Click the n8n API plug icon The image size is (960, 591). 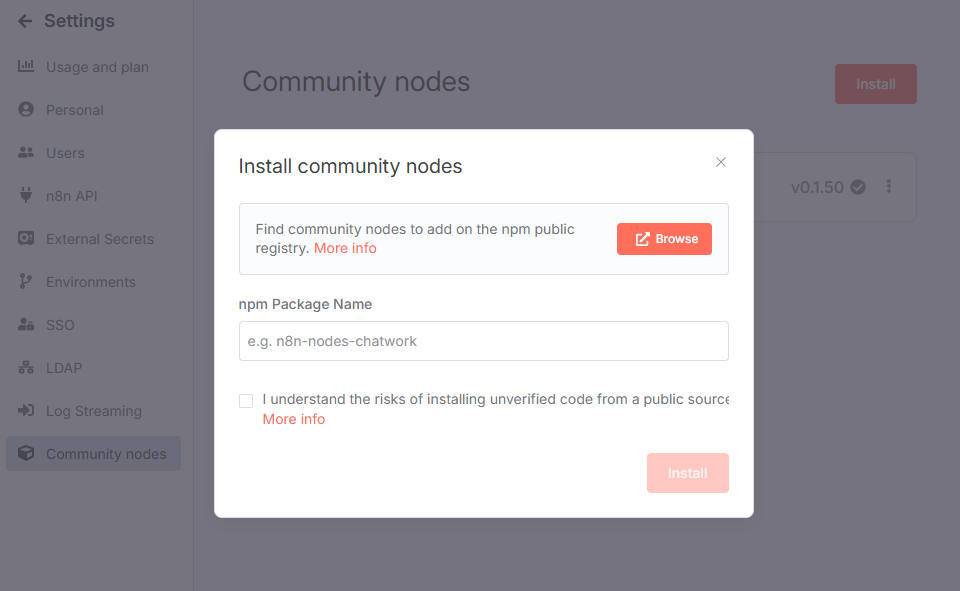(26, 195)
